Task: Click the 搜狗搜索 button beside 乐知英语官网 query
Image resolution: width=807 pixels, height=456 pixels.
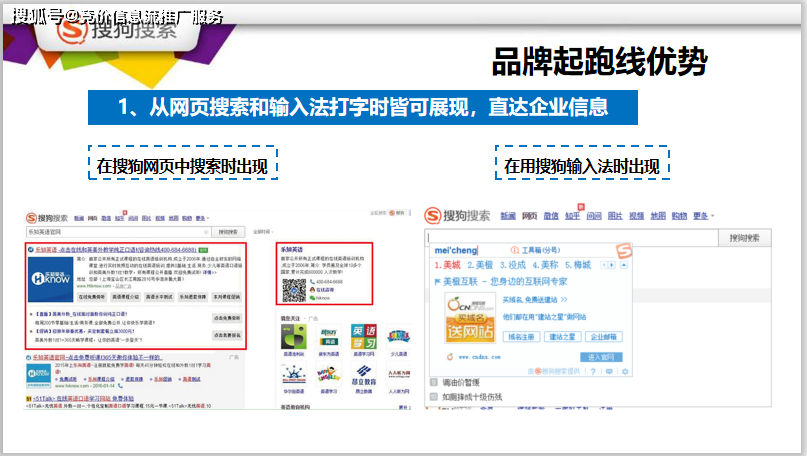Action: click(x=228, y=232)
